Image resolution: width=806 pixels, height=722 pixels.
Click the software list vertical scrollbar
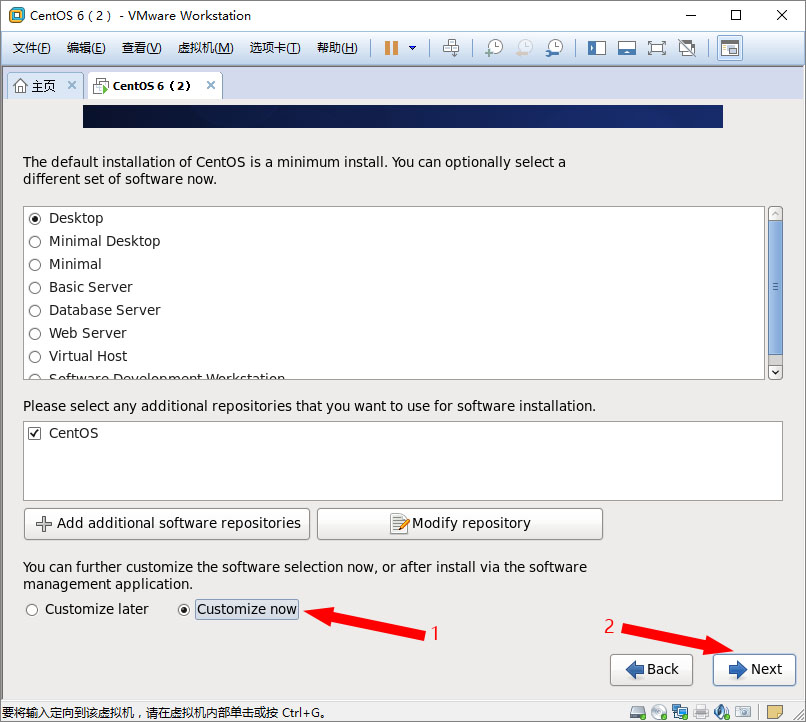click(x=775, y=287)
